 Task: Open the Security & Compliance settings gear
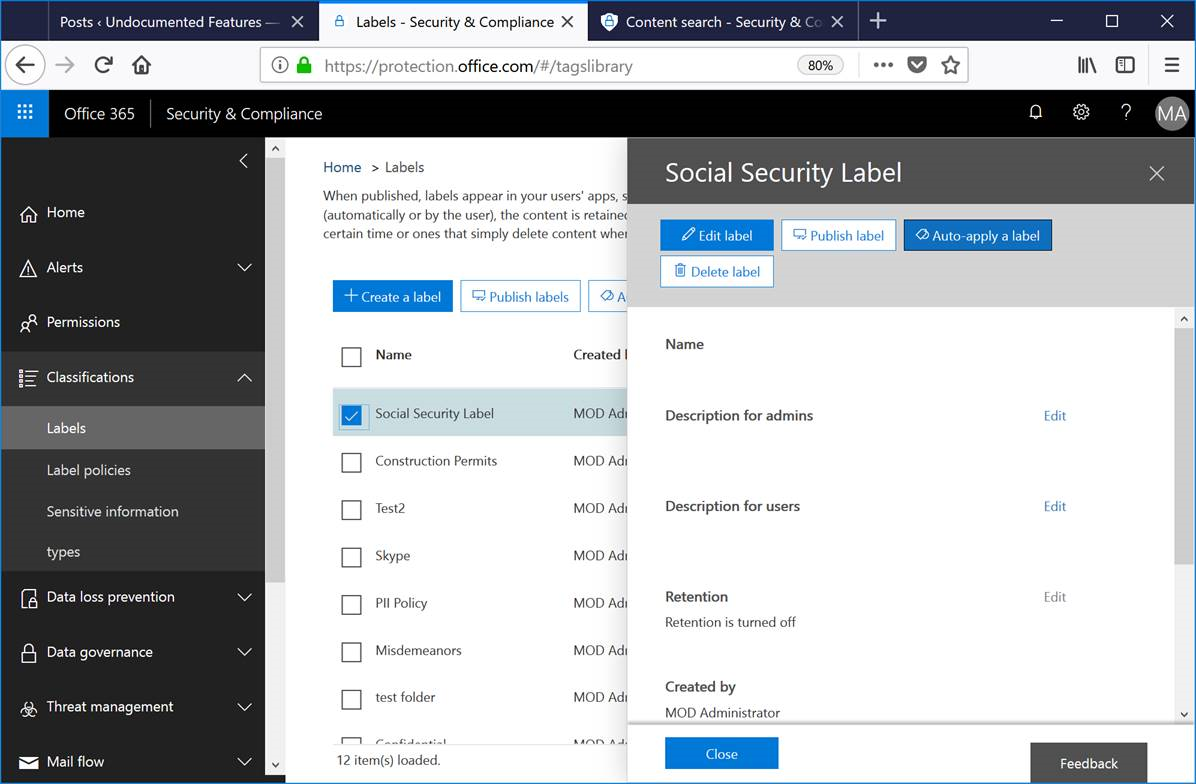pos(1081,112)
